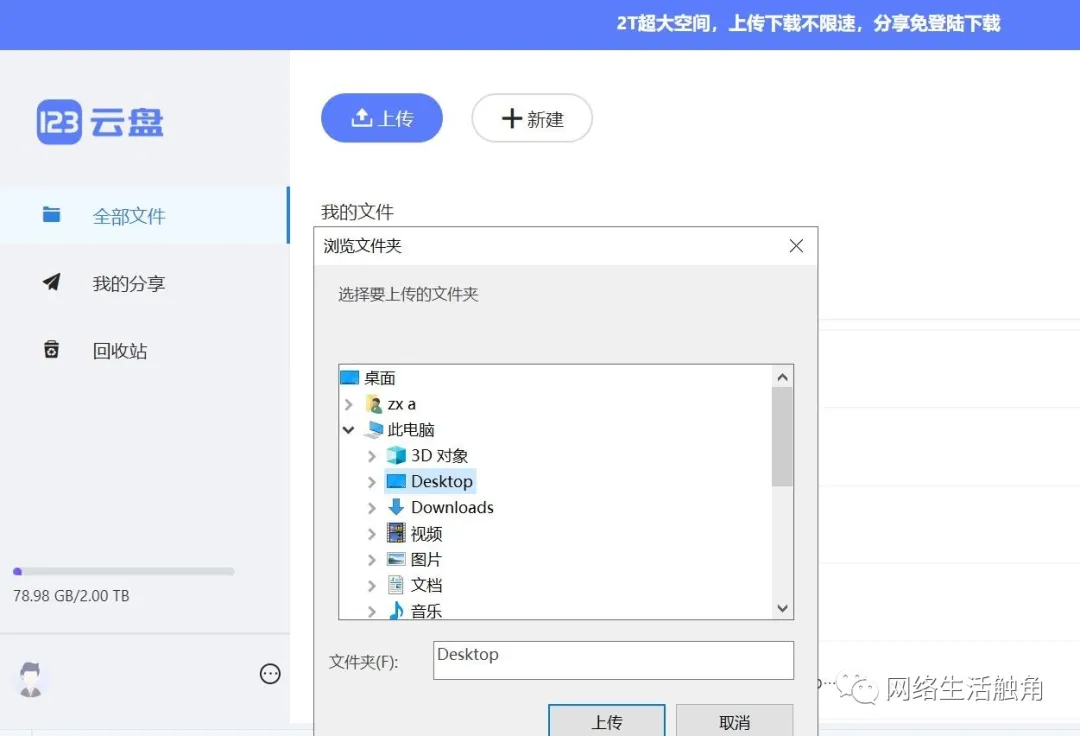Highlight the 桌面 item at tree top
Image resolution: width=1080 pixels, height=736 pixels.
[x=378, y=377]
